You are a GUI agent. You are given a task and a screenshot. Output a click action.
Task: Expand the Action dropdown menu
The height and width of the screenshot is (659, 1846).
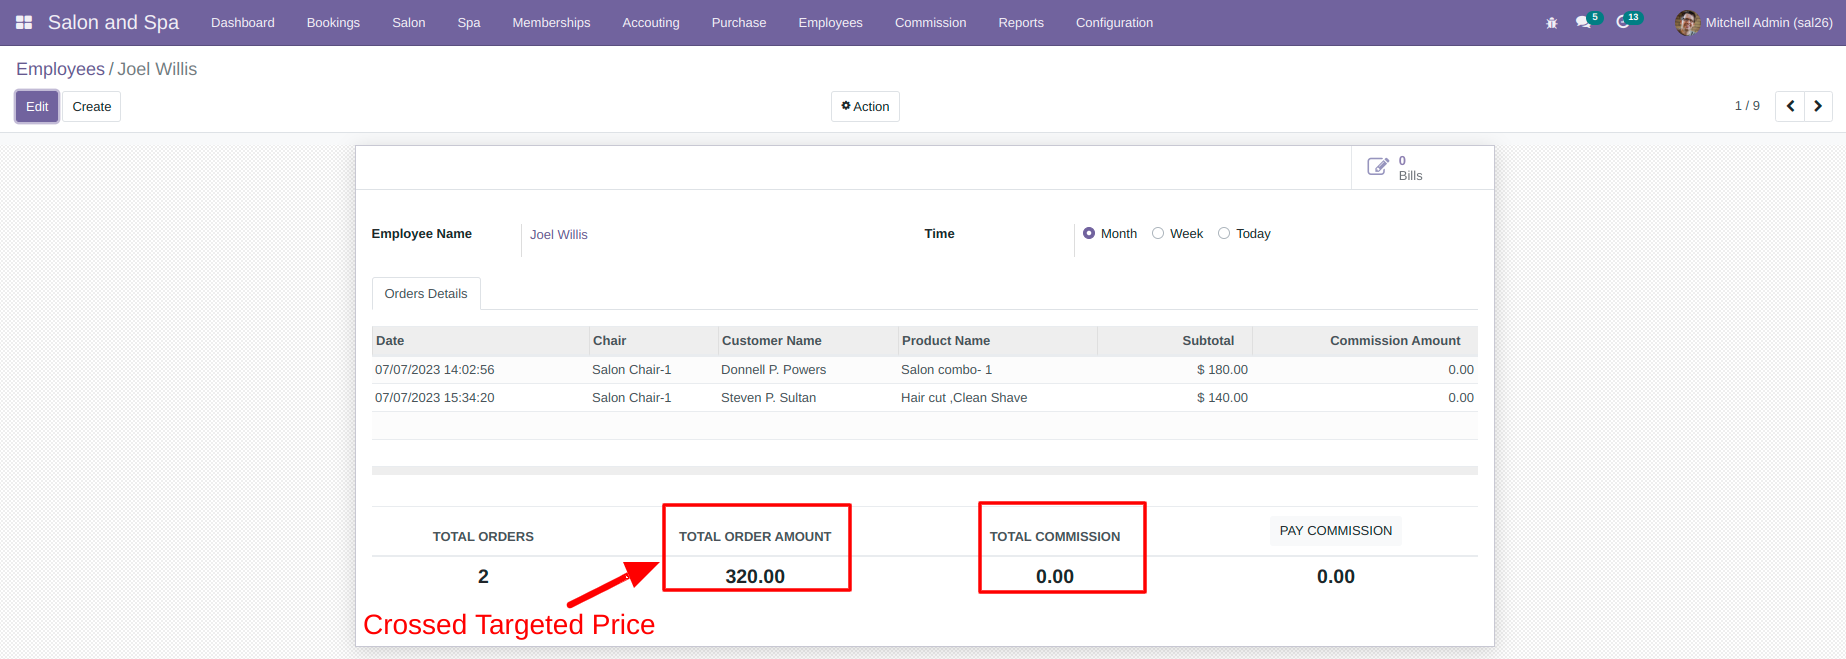pos(865,106)
